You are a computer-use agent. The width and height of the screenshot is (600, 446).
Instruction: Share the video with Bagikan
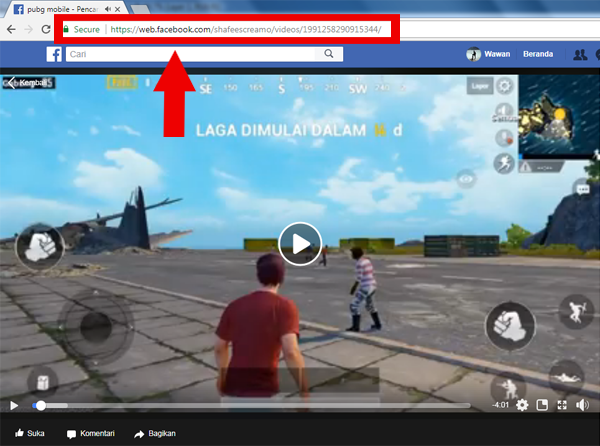[x=155, y=433]
